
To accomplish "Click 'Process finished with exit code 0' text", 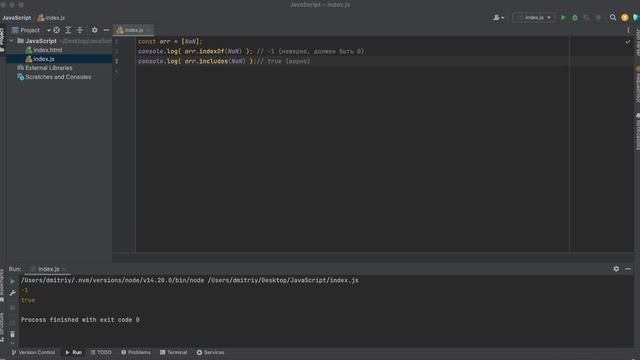I will tap(80, 320).
